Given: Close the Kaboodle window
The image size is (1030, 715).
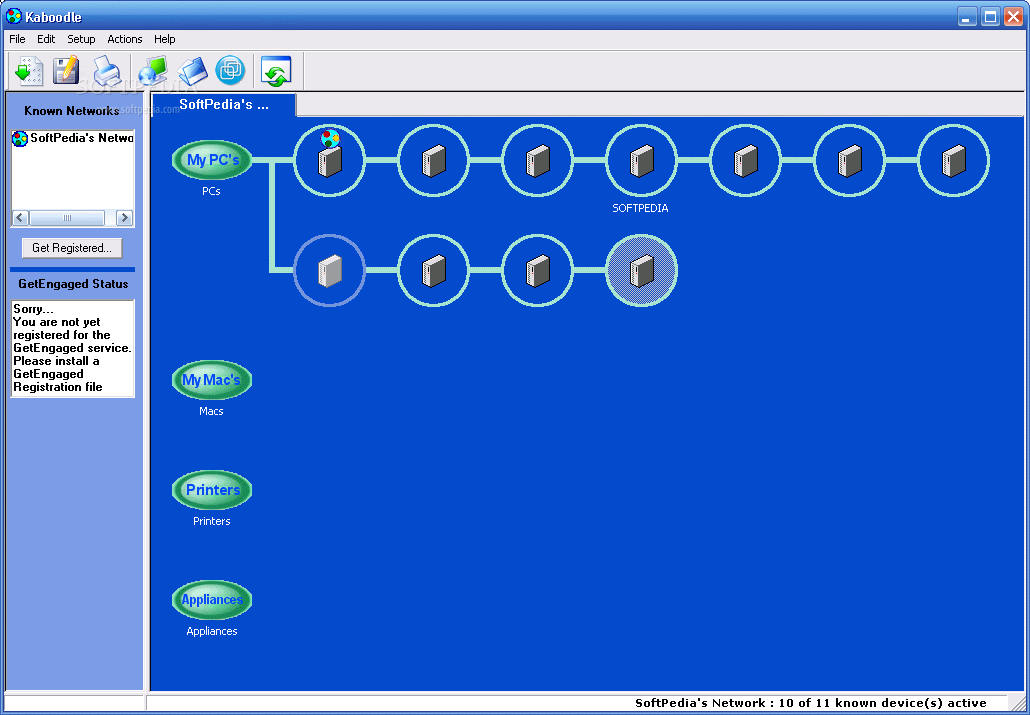Looking at the screenshot, I should click(x=1013, y=16).
